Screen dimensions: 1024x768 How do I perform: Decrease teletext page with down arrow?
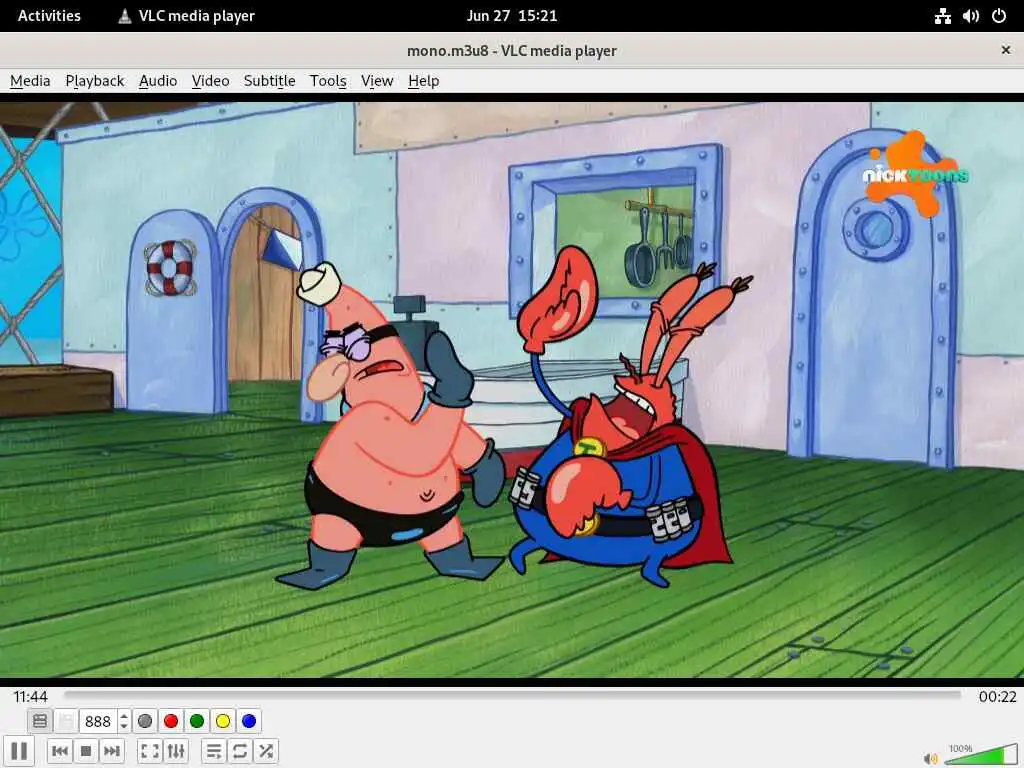tap(124, 726)
